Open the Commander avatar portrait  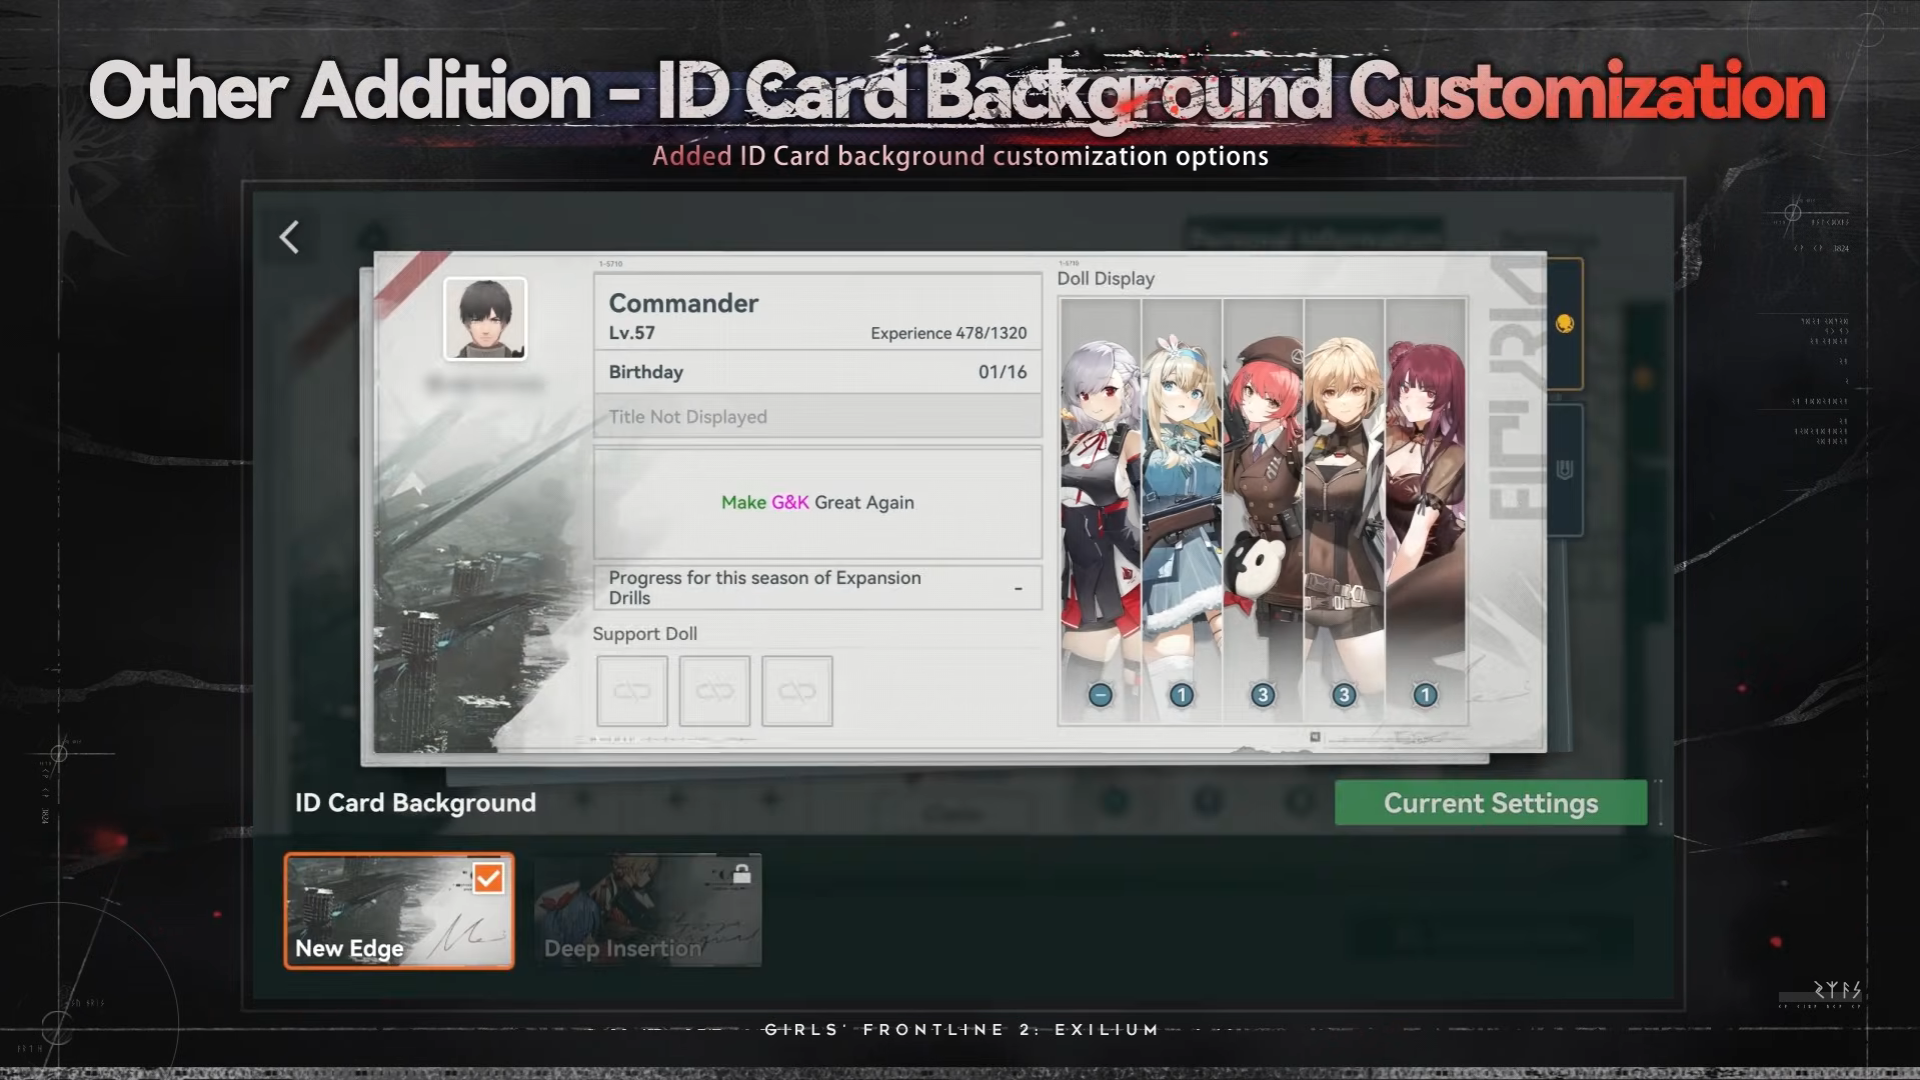tap(485, 319)
